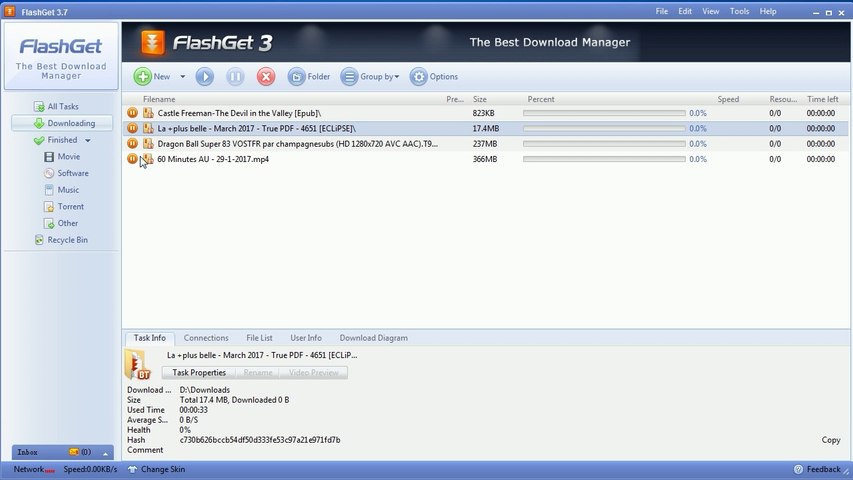Click the FlashGet 3 banner logo icon

tap(152, 42)
